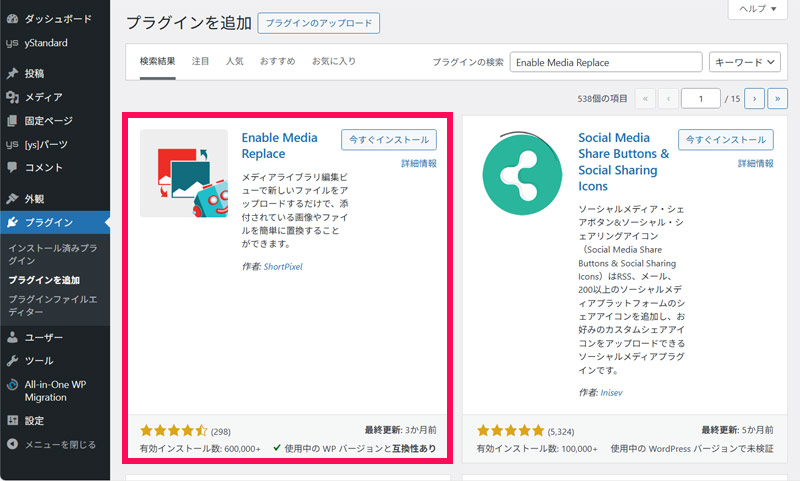Viewport: 800px width, 481px height.
Task: Switch to 検索結果 tab
Action: 158,61
